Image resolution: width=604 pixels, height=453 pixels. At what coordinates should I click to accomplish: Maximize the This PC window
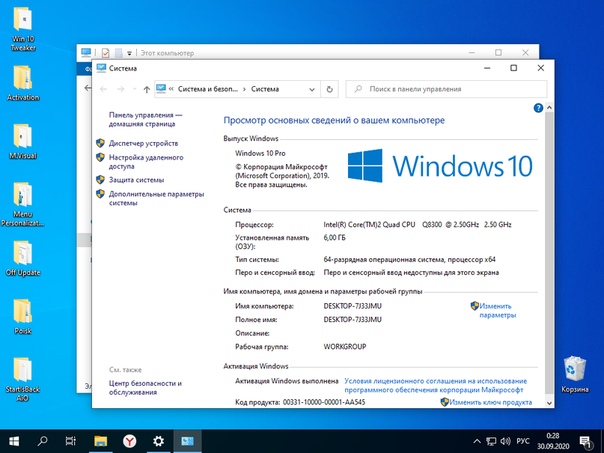498,52
